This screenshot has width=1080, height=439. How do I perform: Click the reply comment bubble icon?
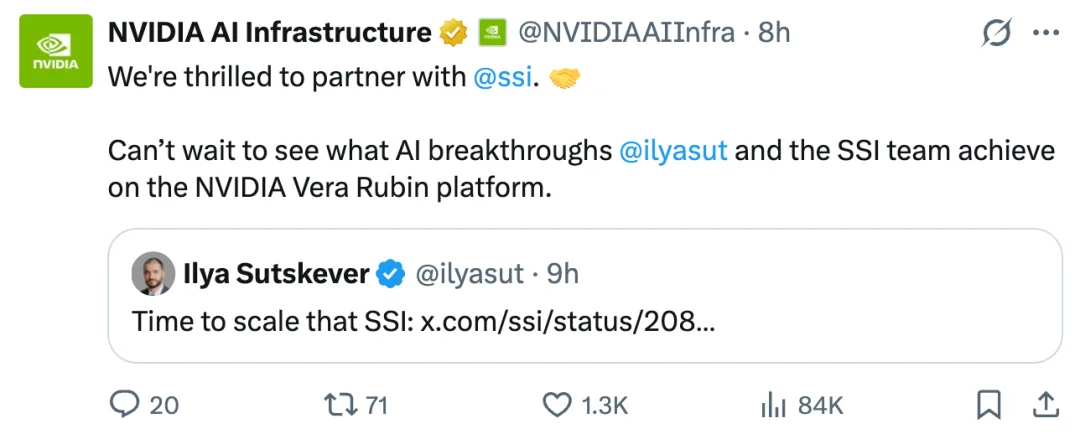point(124,405)
